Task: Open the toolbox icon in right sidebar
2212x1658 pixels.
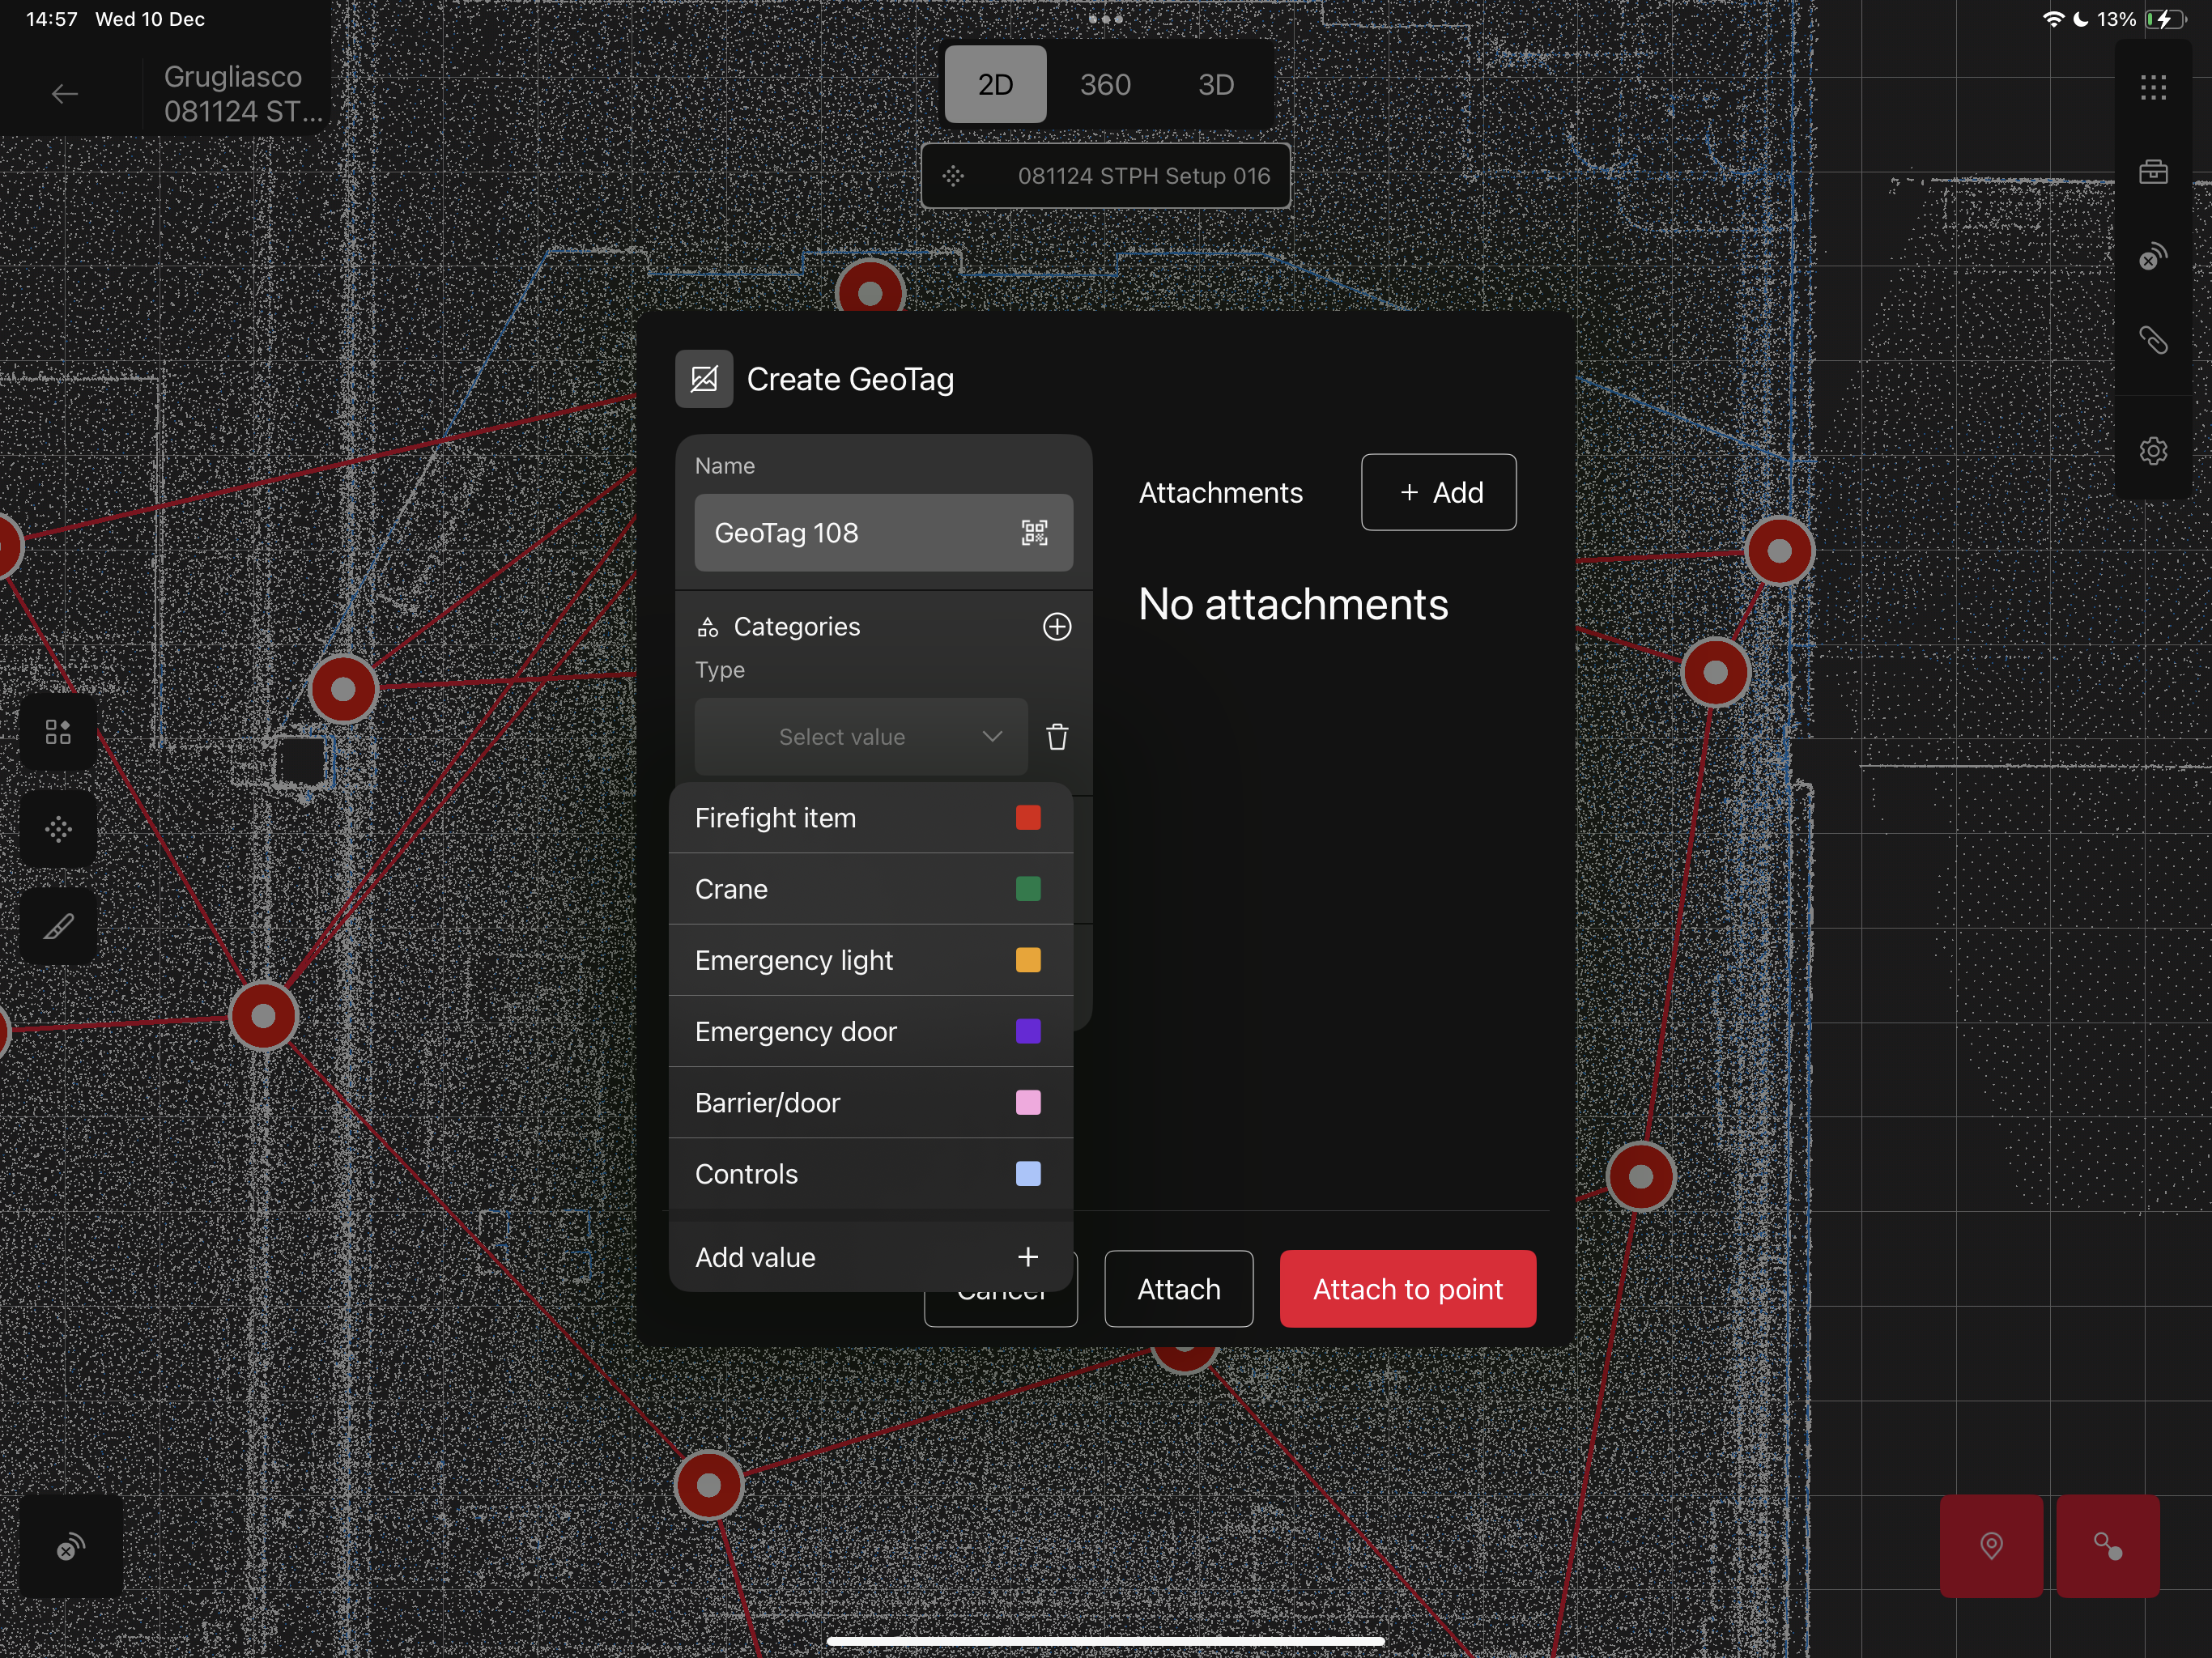Action: coord(2152,173)
